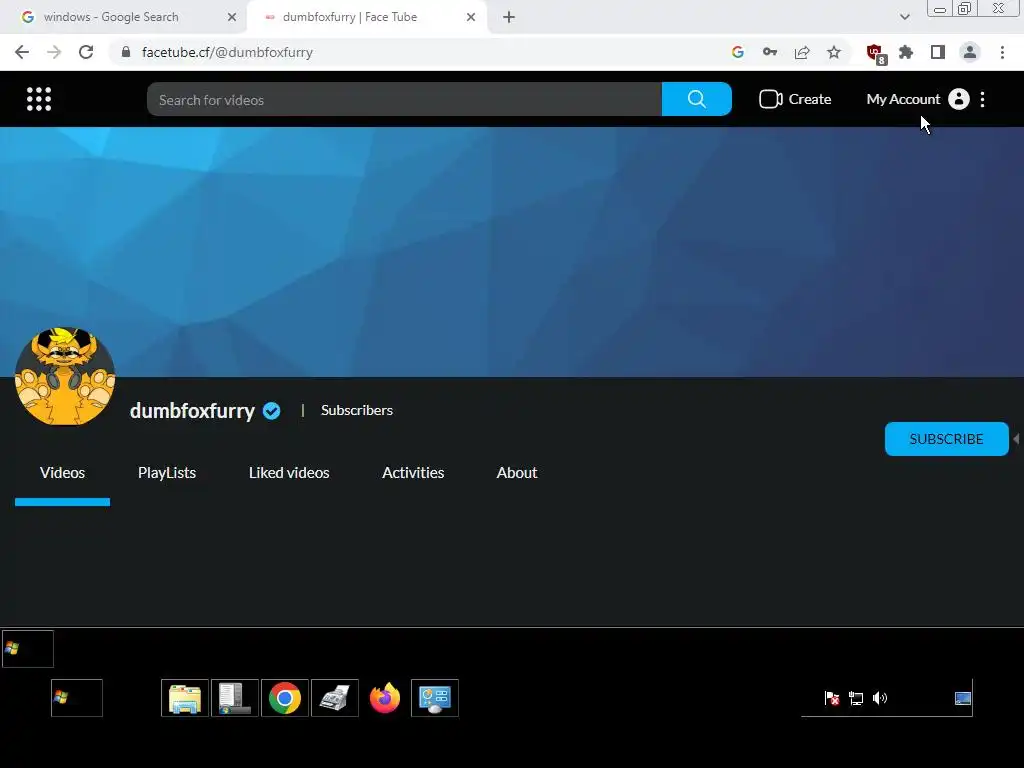Screen dimensions: 1024x768
Task: Switch to the PlayLists tab
Action: coord(167,473)
